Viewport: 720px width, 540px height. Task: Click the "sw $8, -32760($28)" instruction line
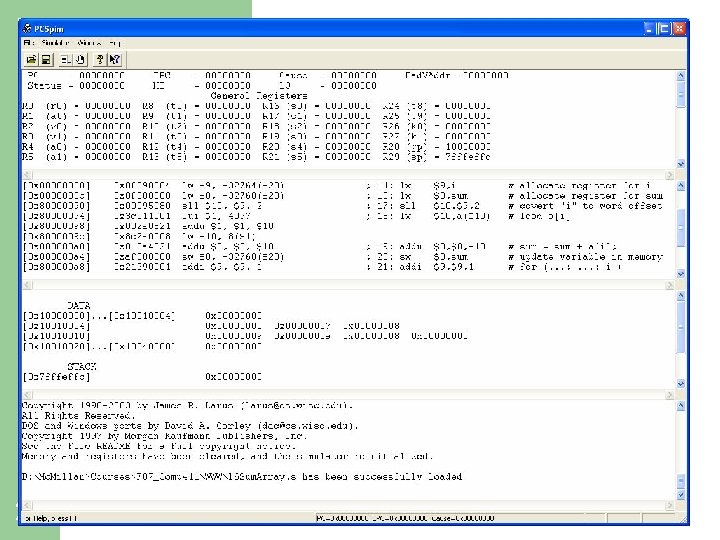(x=233, y=257)
